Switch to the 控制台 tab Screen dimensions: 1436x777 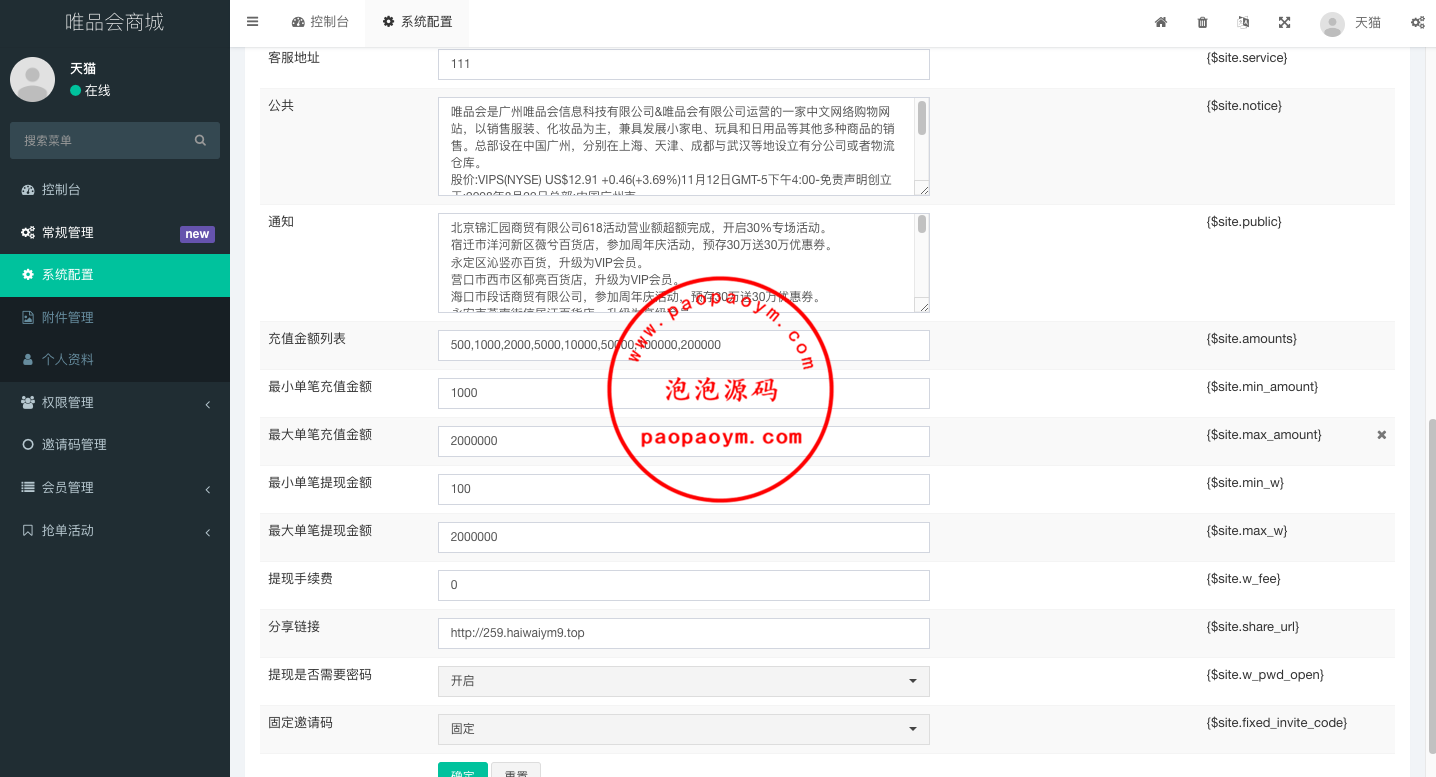(320, 22)
